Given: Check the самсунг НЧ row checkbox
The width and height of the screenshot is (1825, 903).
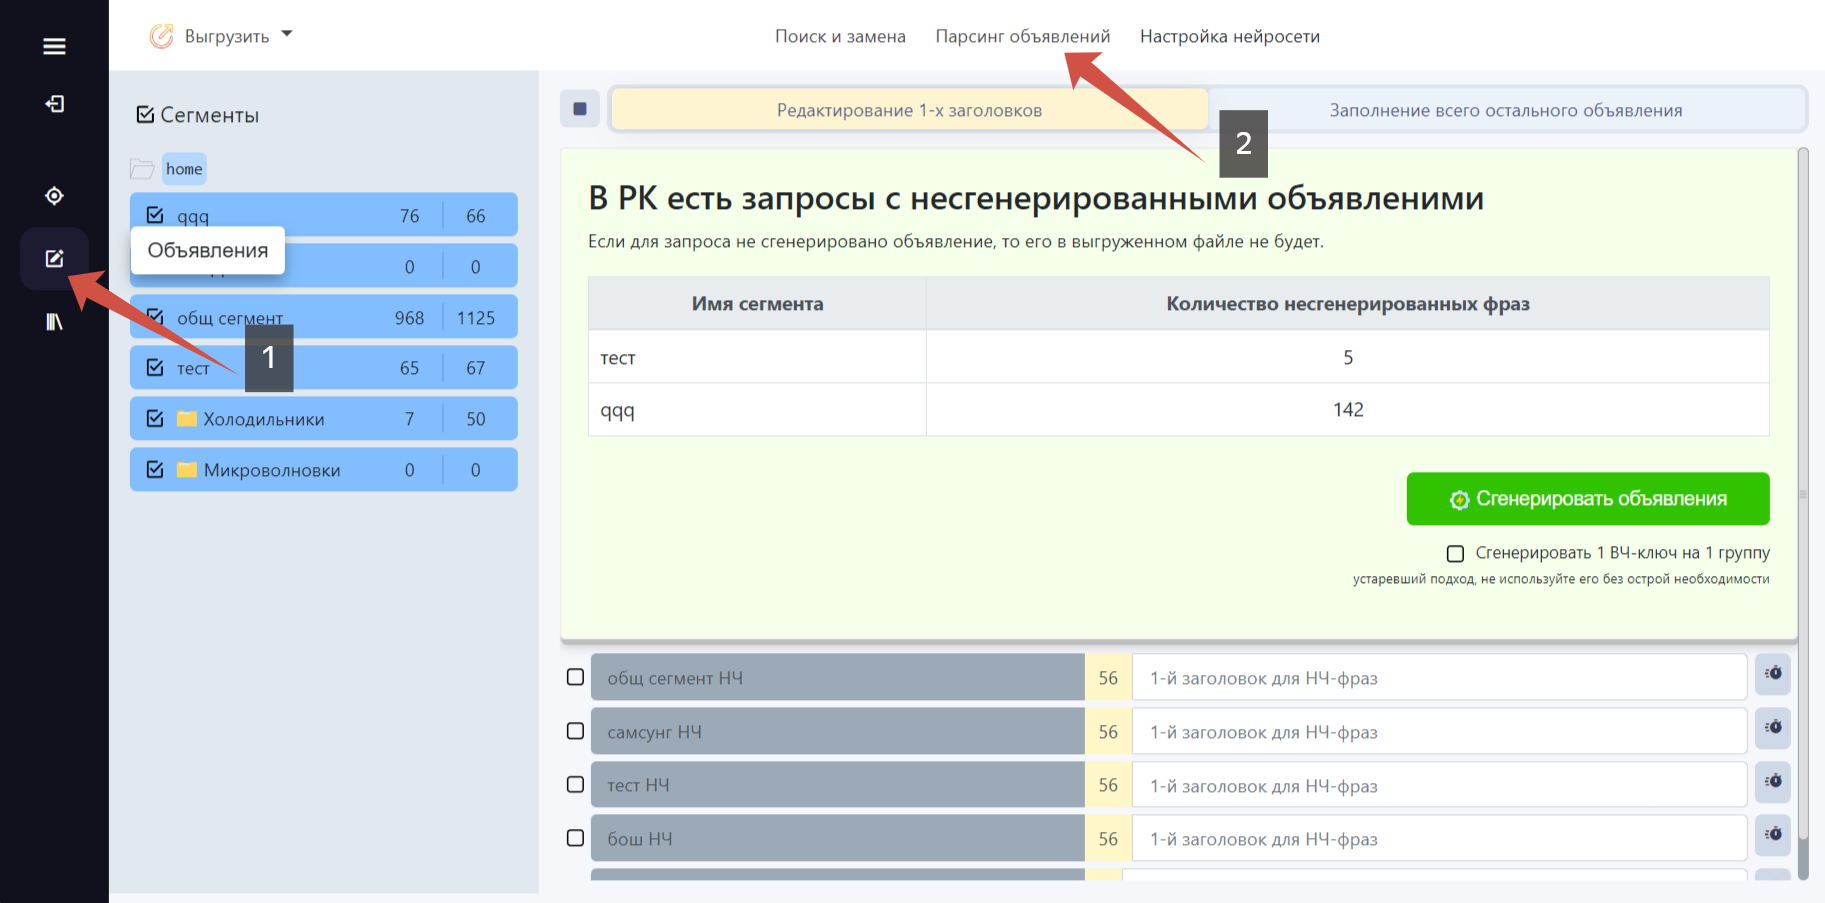Looking at the screenshot, I should (x=575, y=731).
